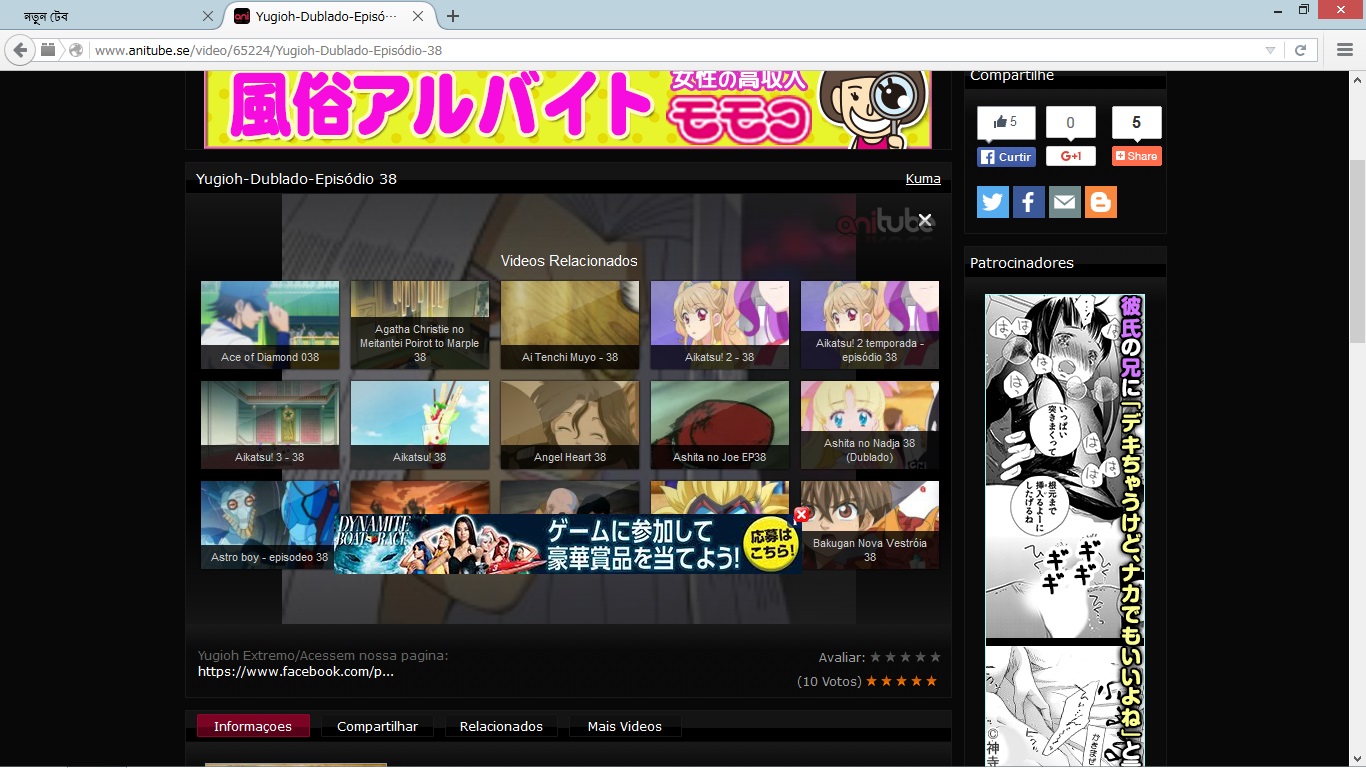This screenshot has width=1366, height=768.
Task: Select the Yugioh-Dublado browser tab
Action: click(330, 16)
